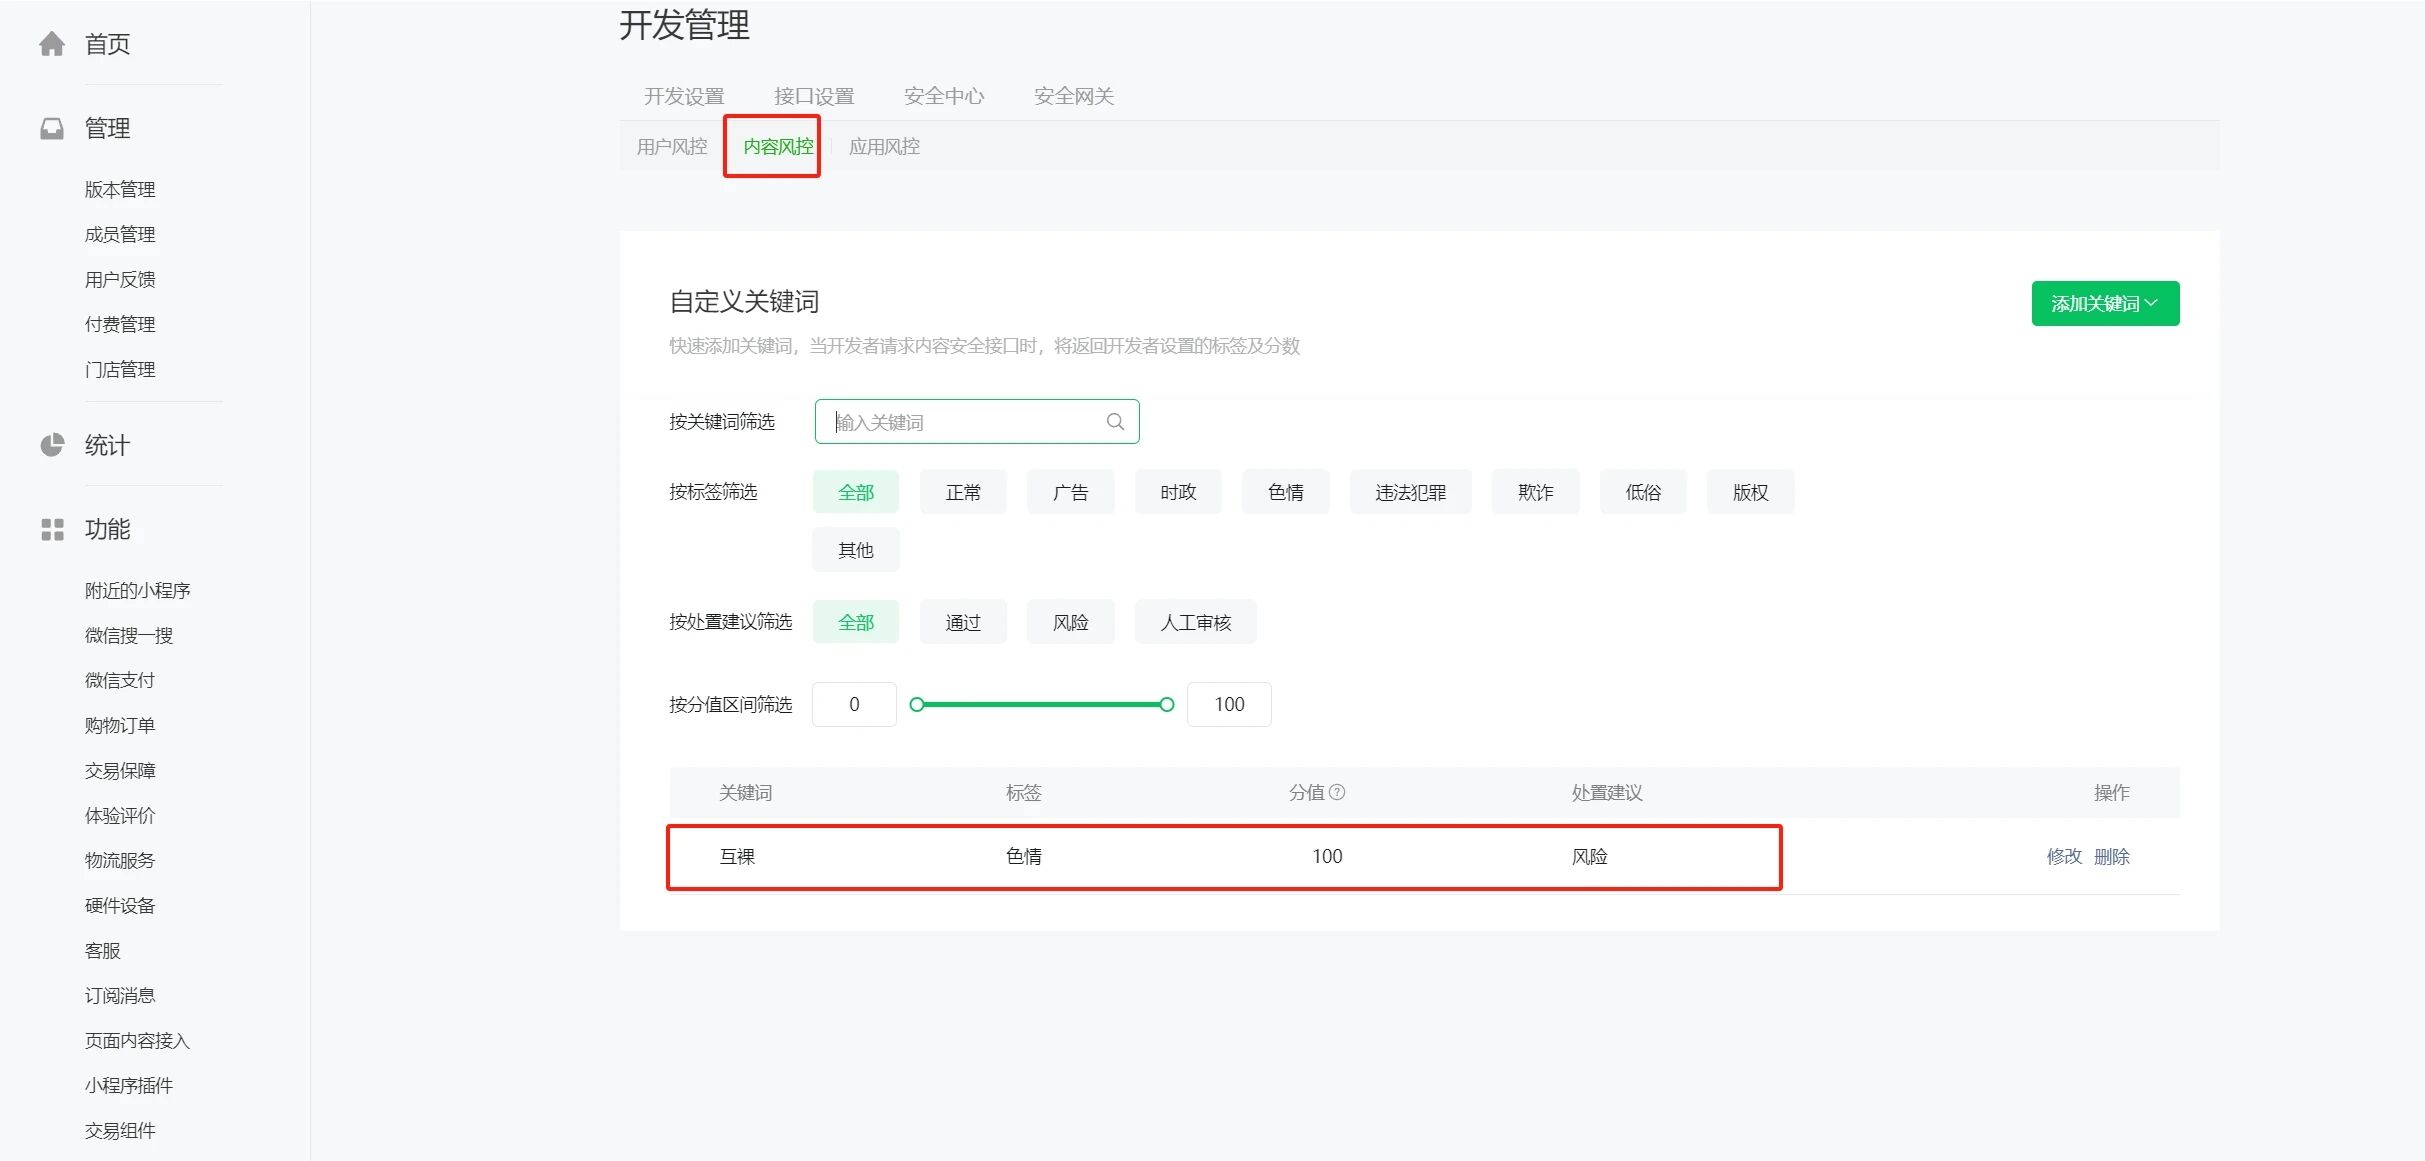This screenshot has width=2425, height=1161.
Task: Click 修改 link for keyword row
Action: (x=2063, y=856)
